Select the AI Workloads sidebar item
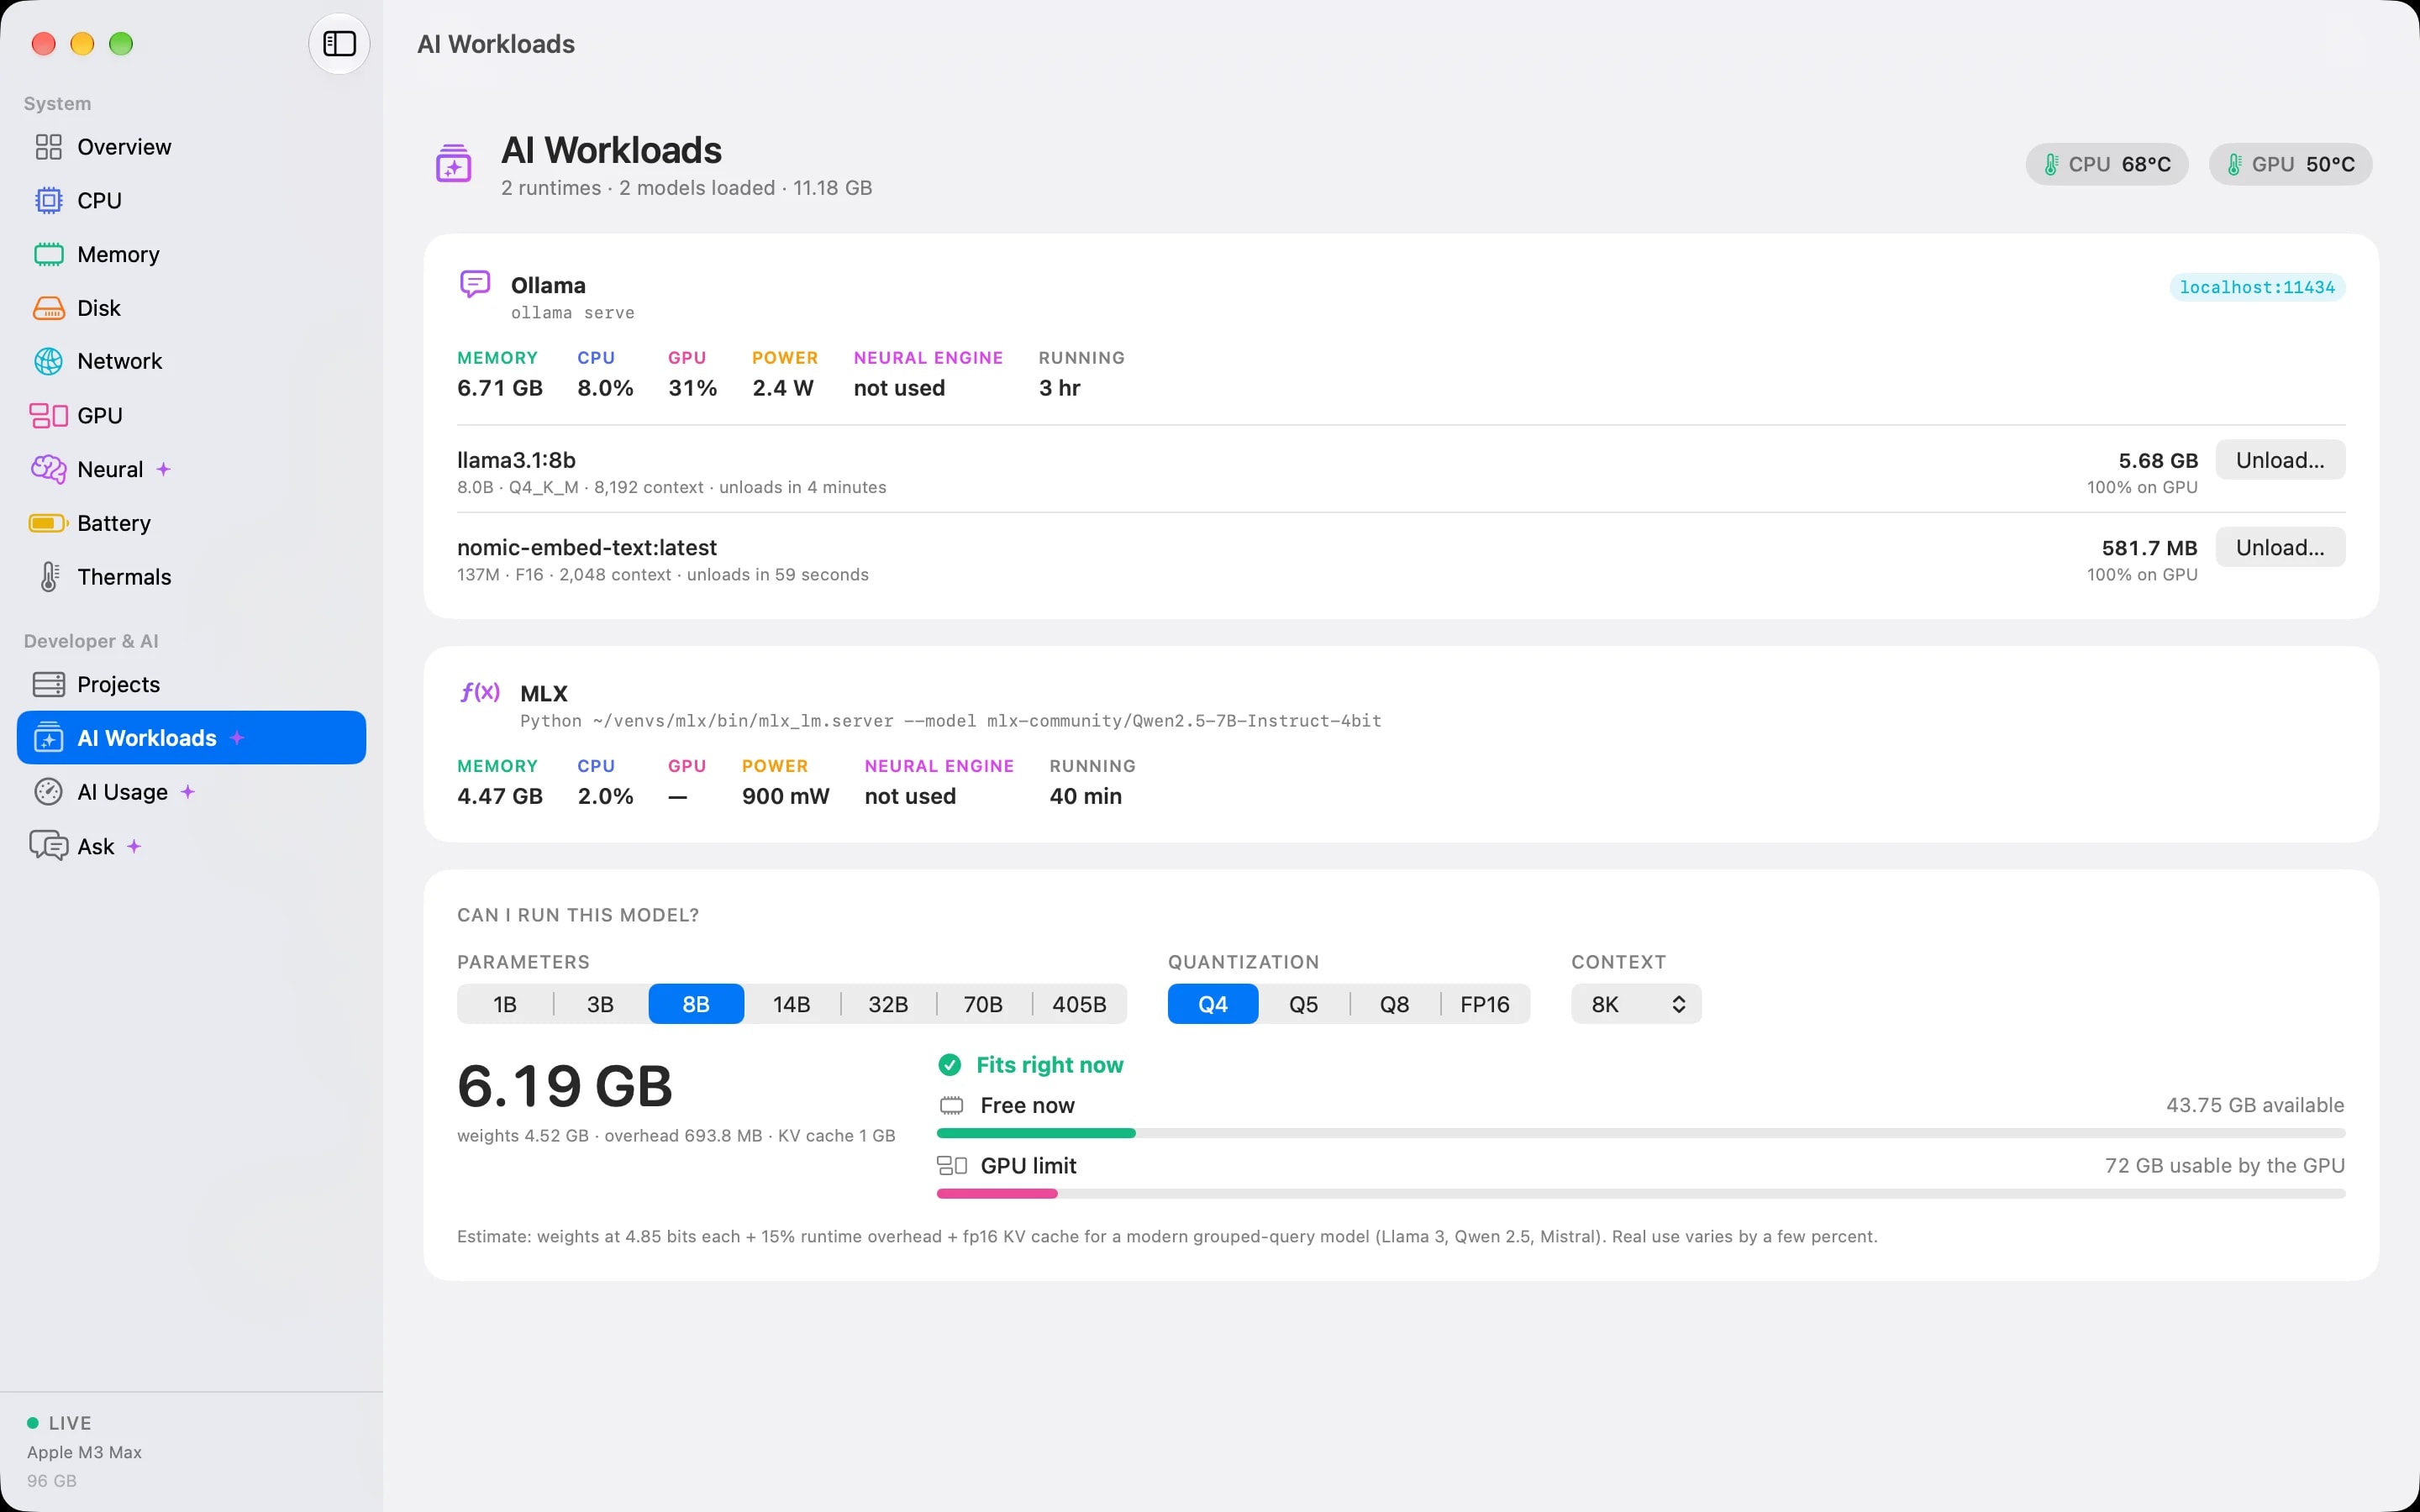The image size is (2420, 1512). pos(191,738)
